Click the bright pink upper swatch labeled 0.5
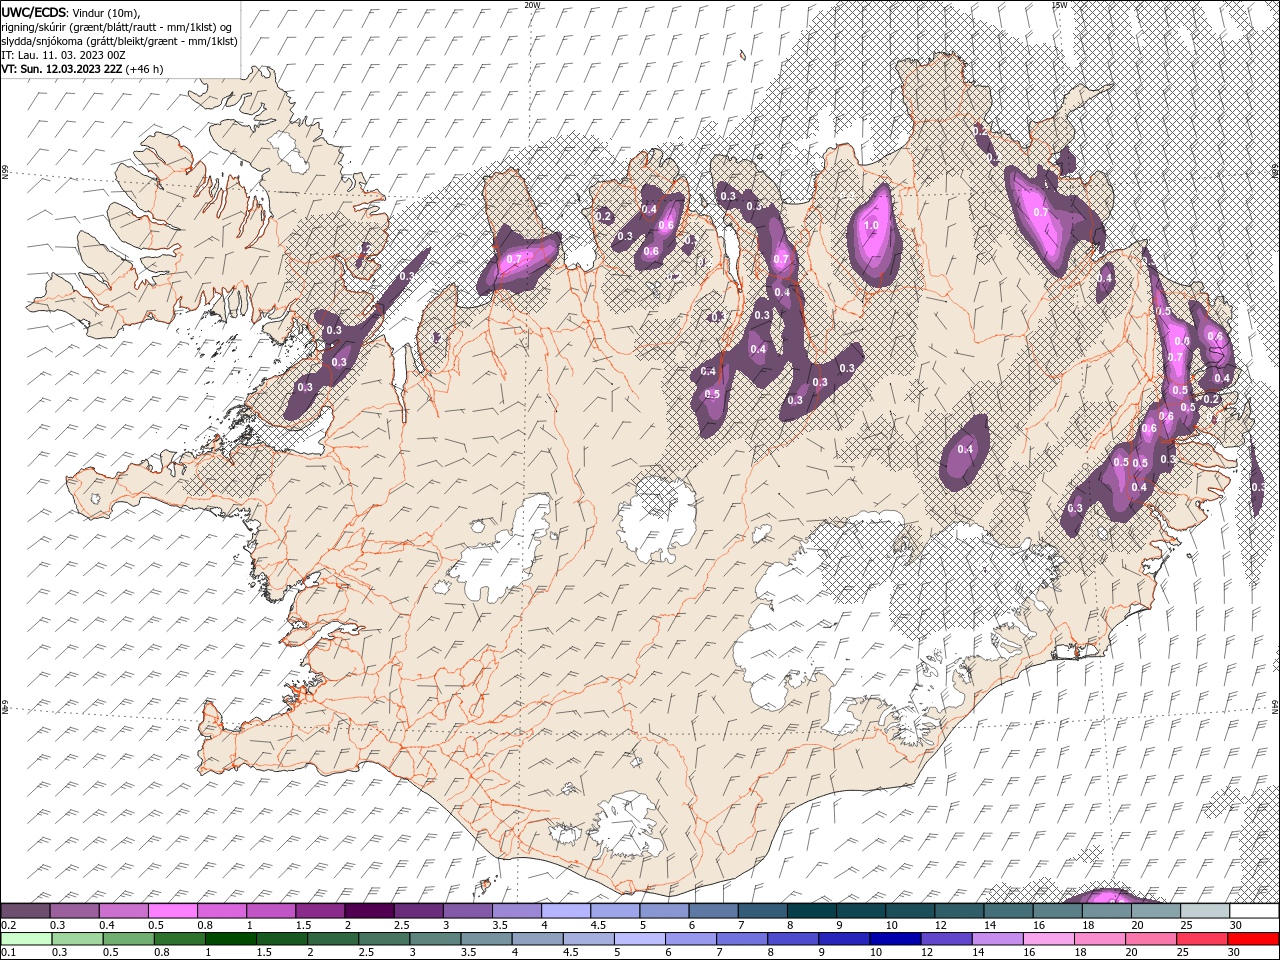The image size is (1280, 960). [x=172, y=910]
